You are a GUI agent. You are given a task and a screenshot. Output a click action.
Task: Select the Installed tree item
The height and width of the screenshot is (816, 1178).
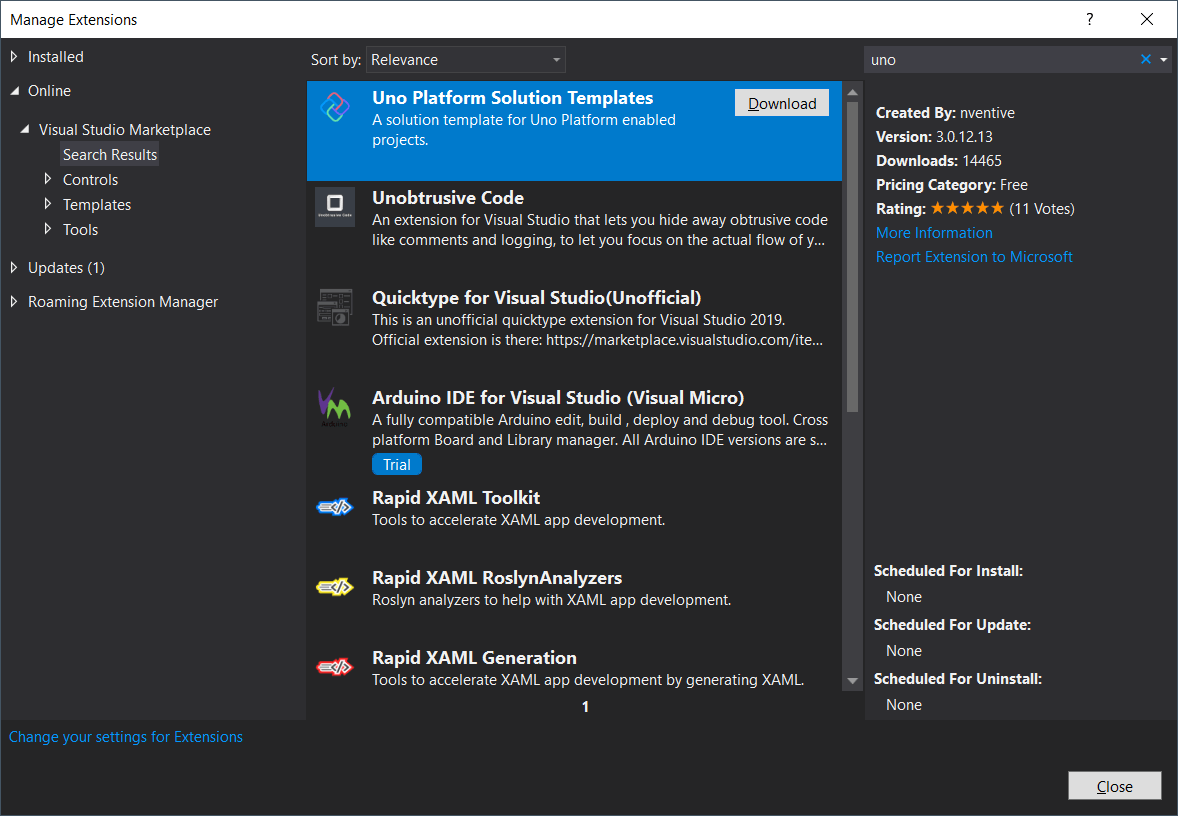coord(56,56)
